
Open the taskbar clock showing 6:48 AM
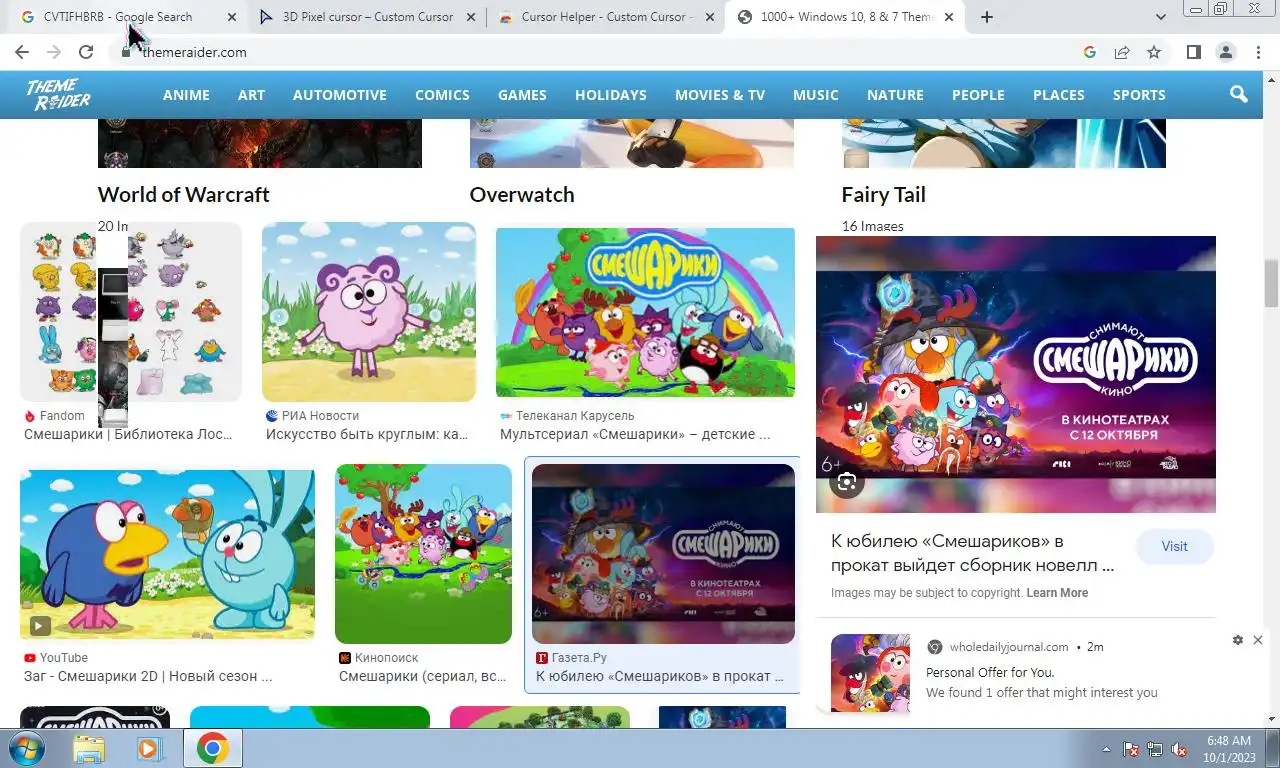click(x=1229, y=749)
